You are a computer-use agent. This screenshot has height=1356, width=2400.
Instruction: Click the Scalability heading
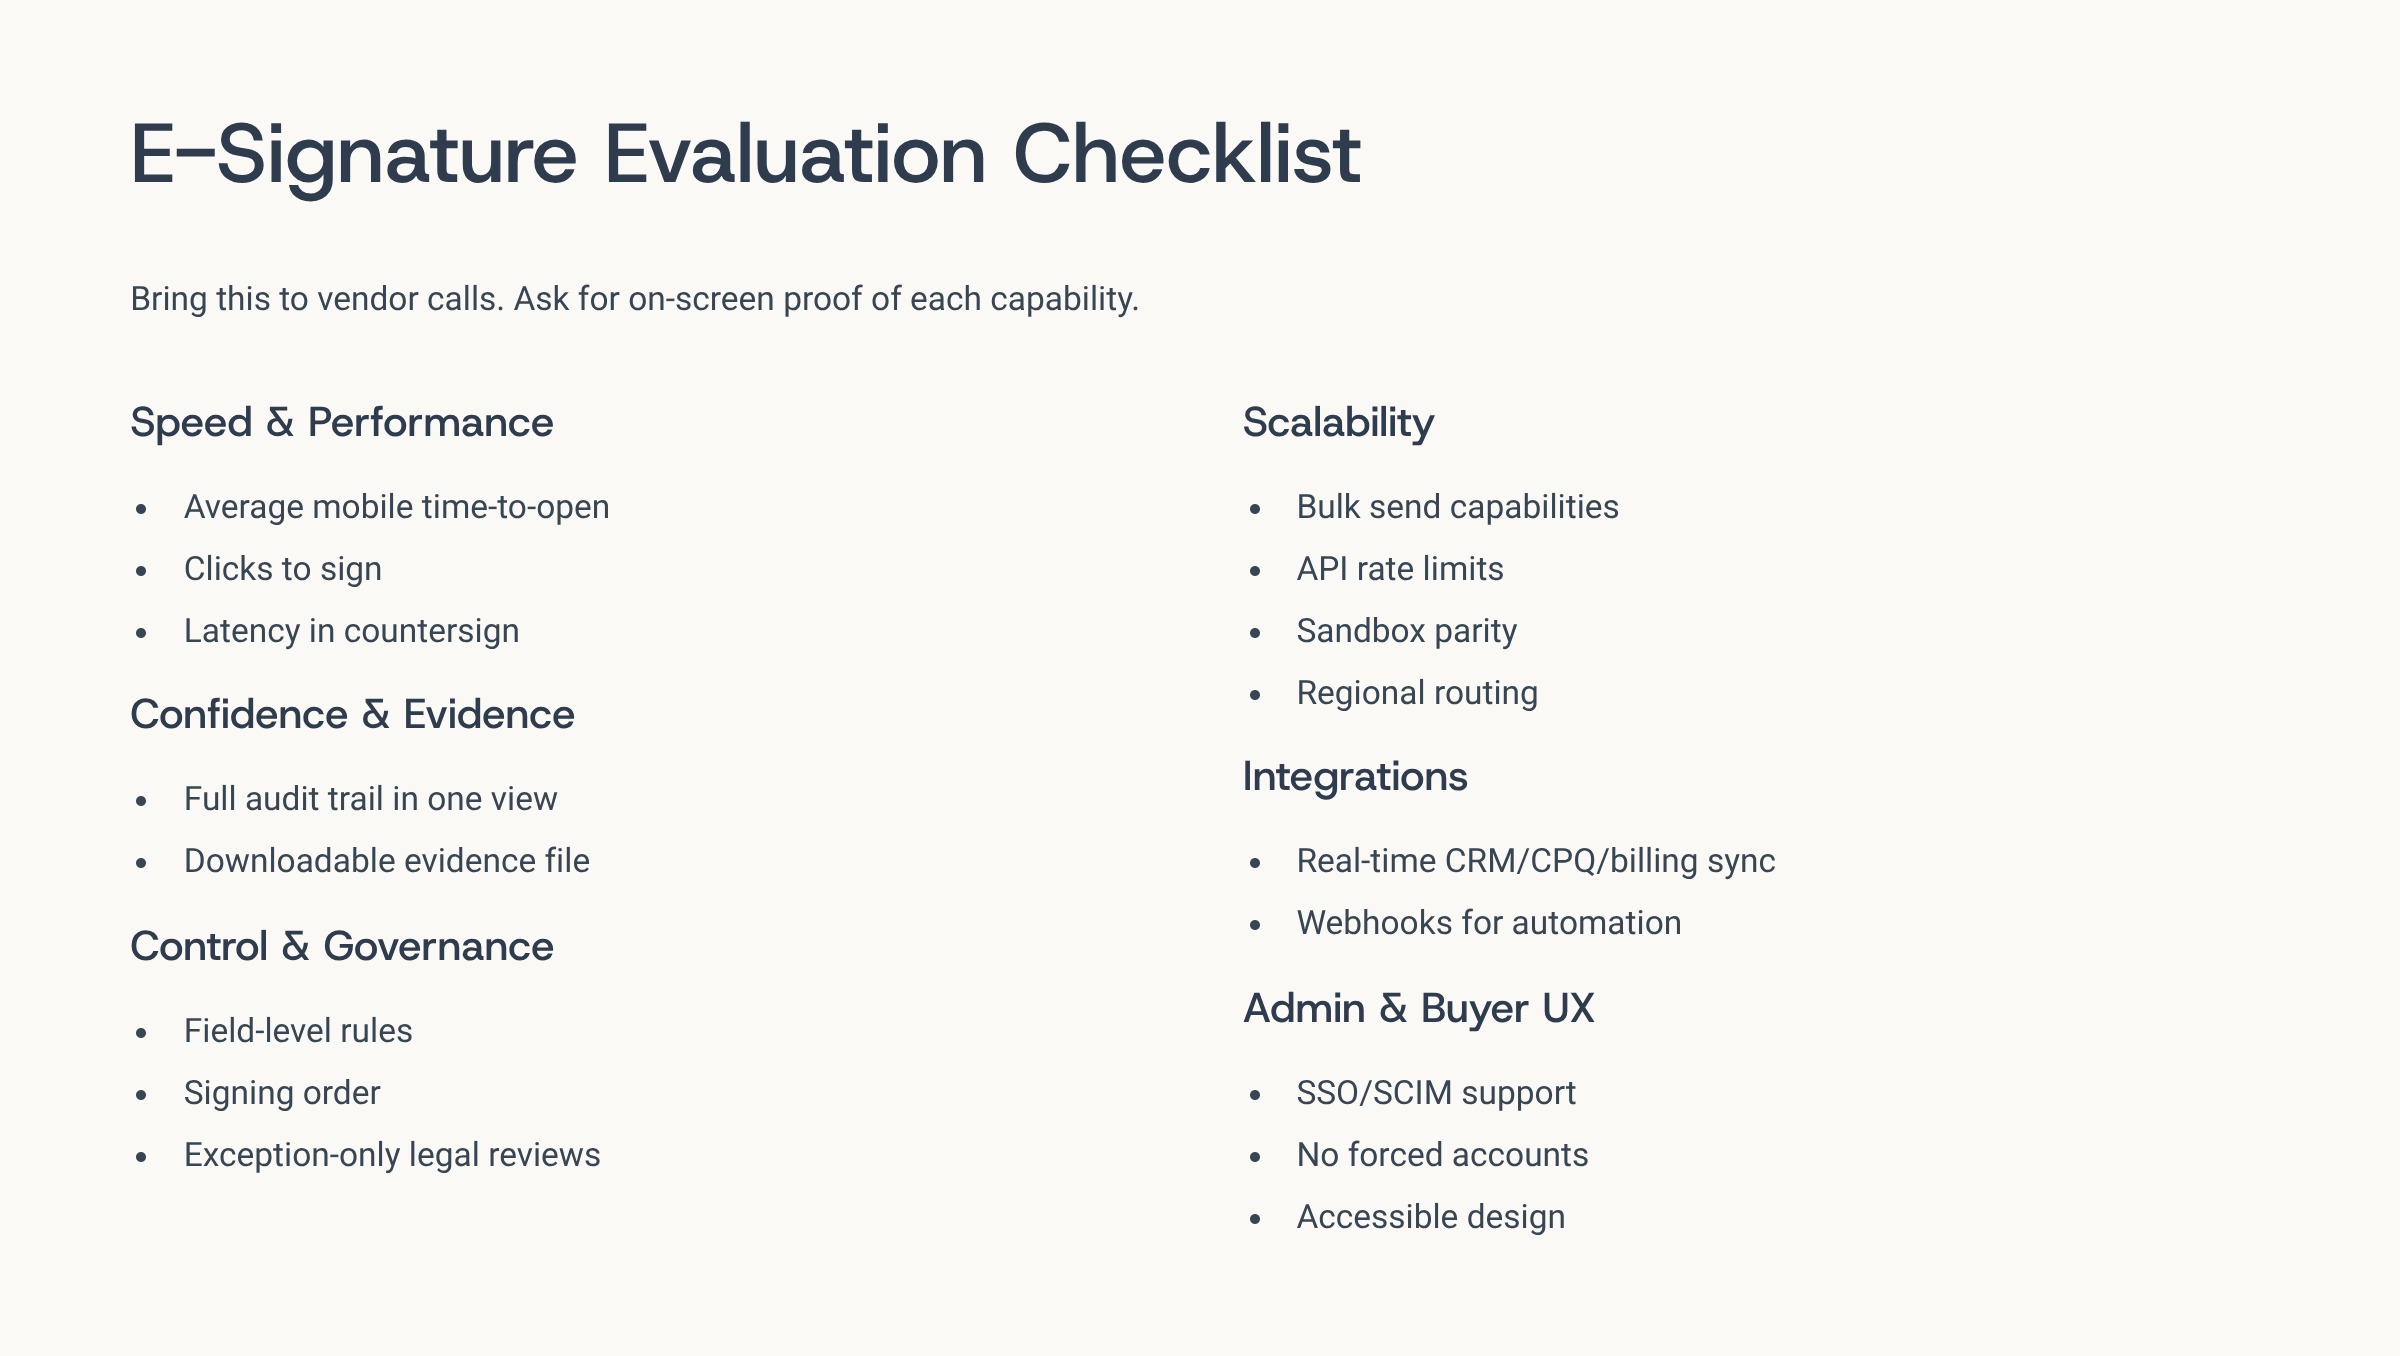pyautogui.click(x=1338, y=423)
